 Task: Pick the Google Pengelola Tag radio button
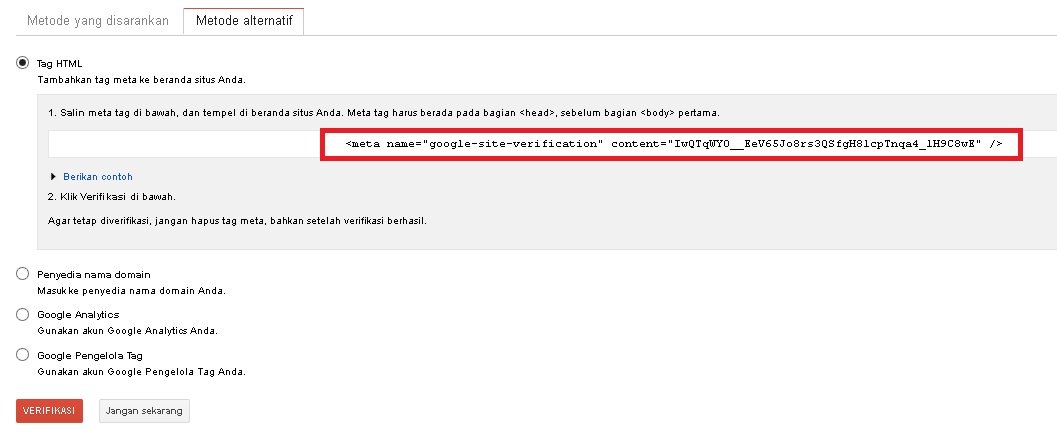[23, 354]
